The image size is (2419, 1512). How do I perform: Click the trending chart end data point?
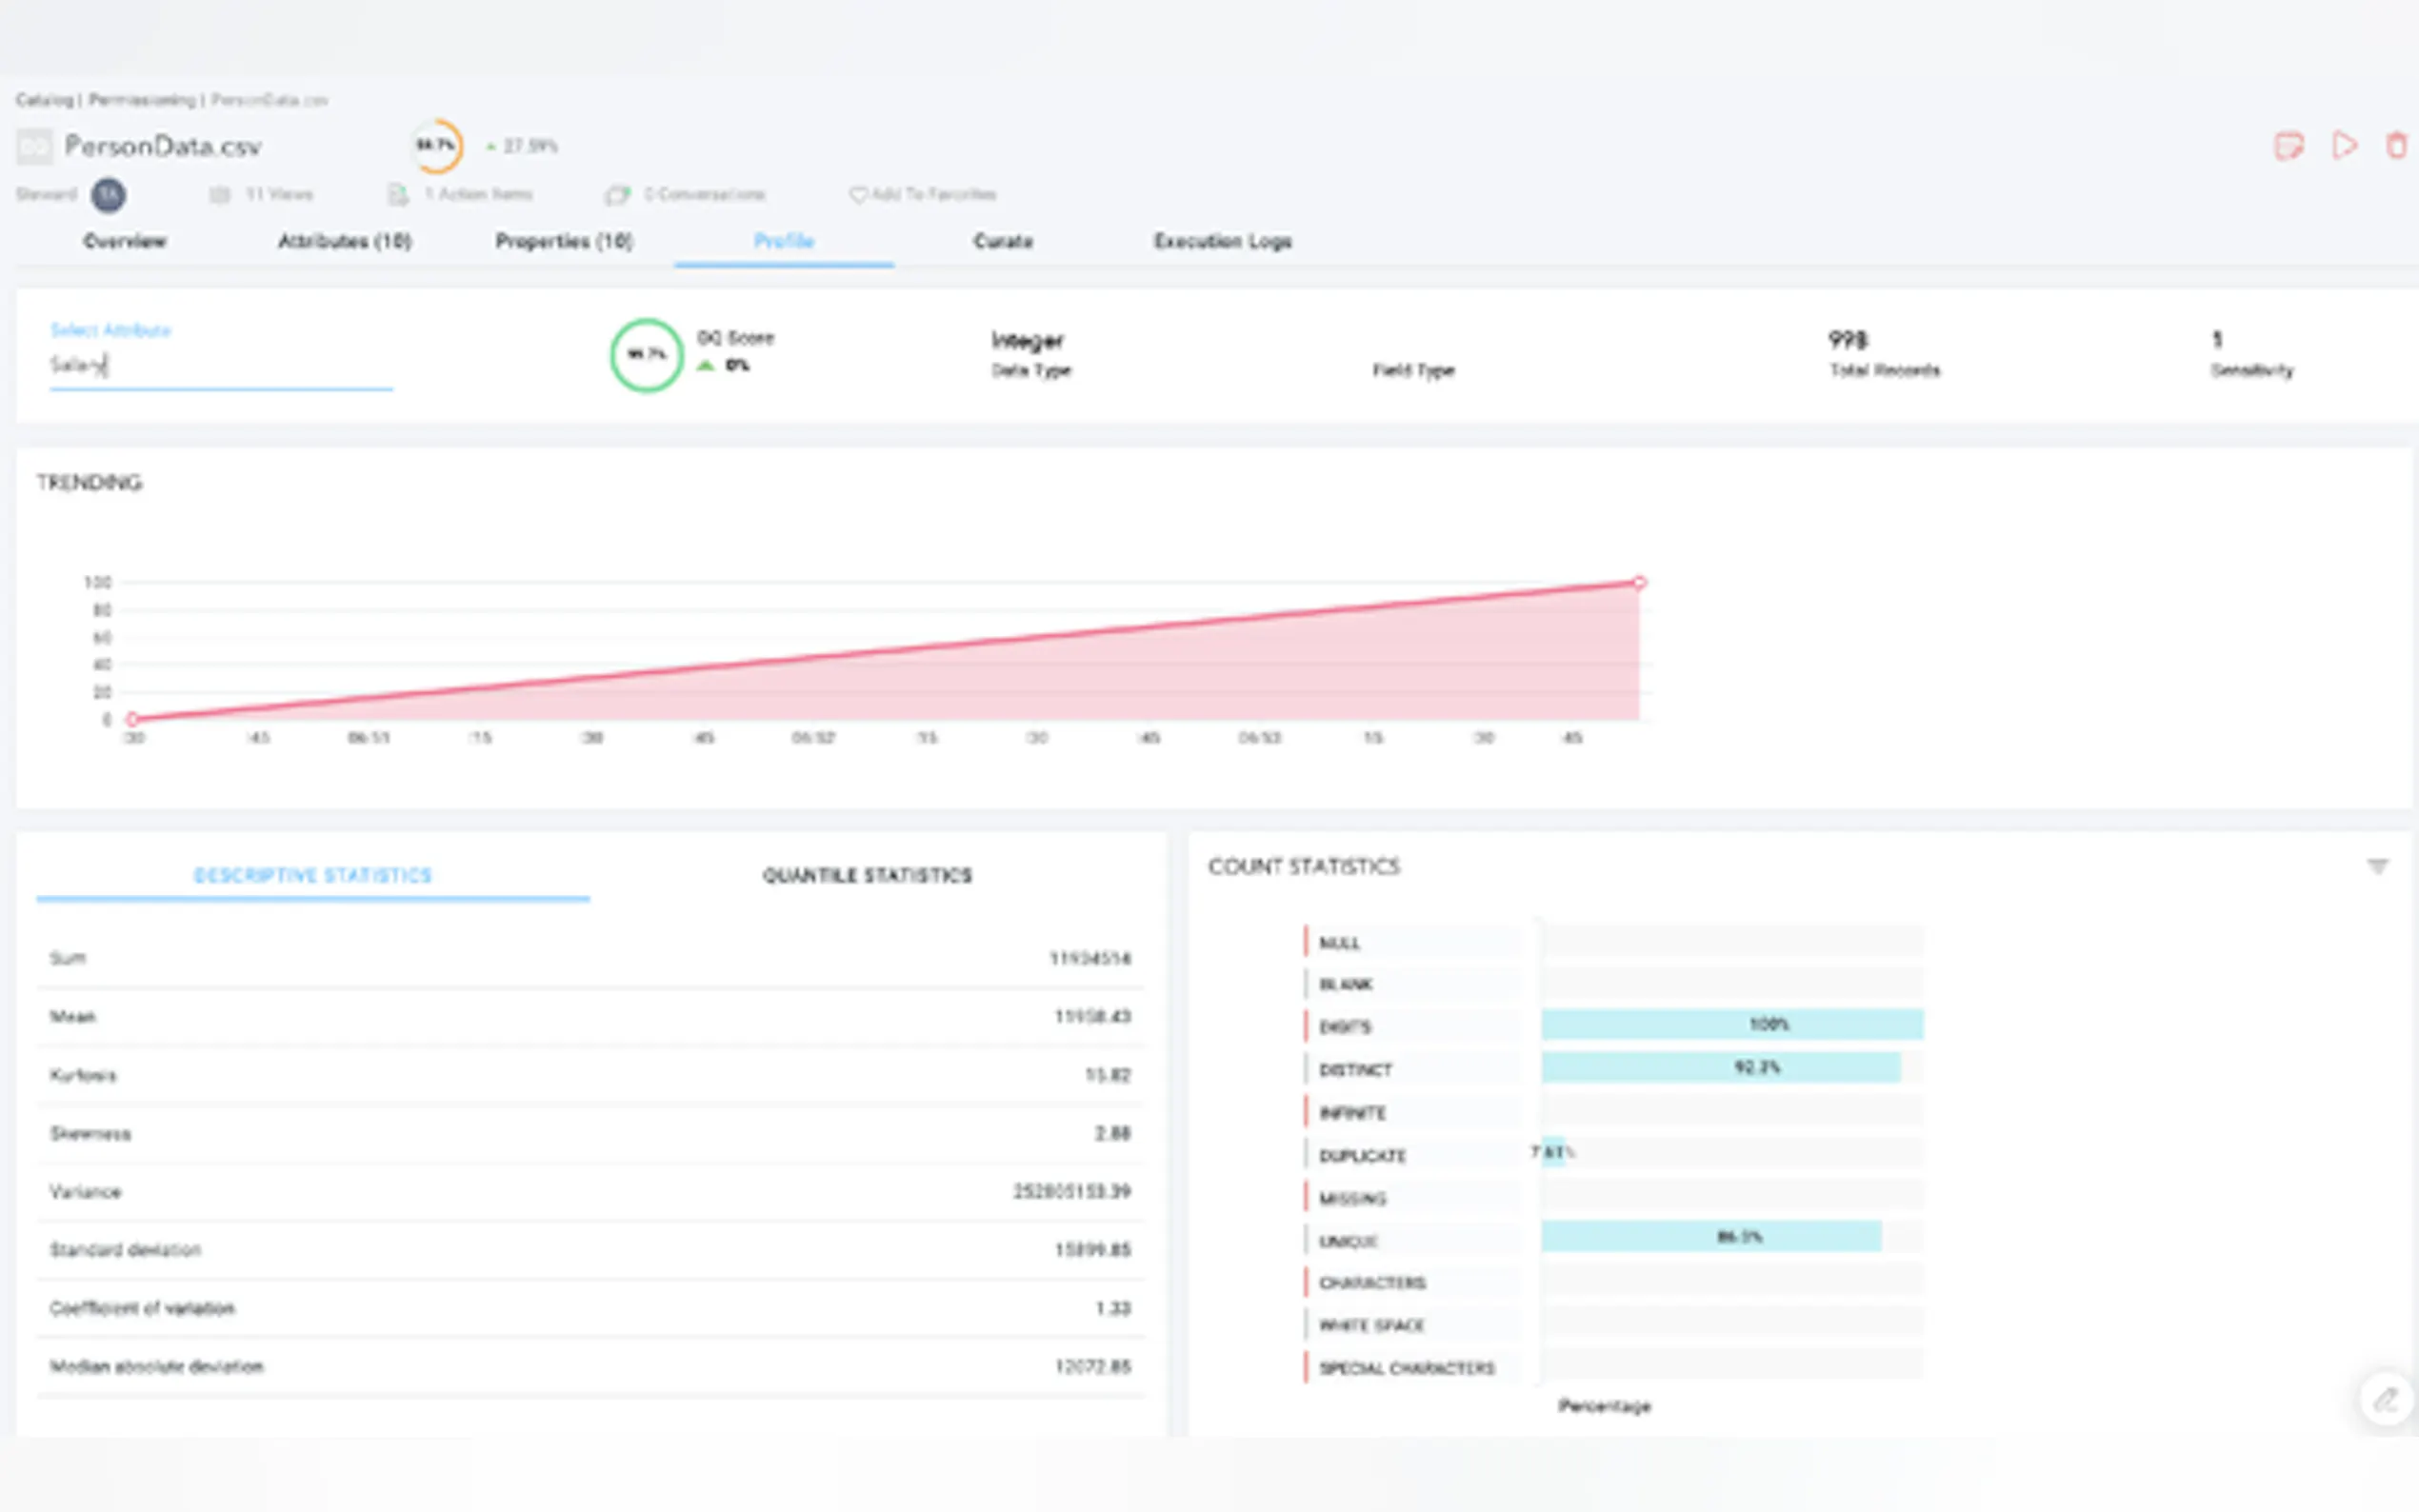(x=1639, y=583)
